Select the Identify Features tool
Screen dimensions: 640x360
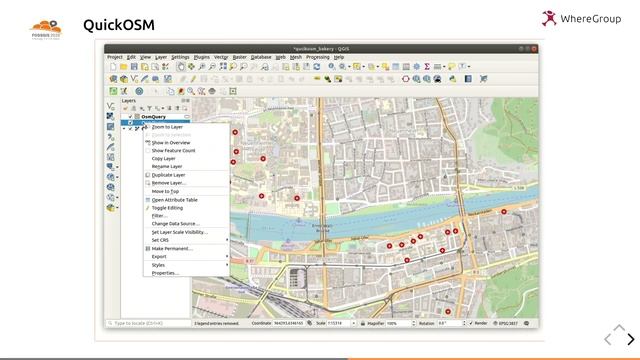pyautogui.click(x=332, y=67)
